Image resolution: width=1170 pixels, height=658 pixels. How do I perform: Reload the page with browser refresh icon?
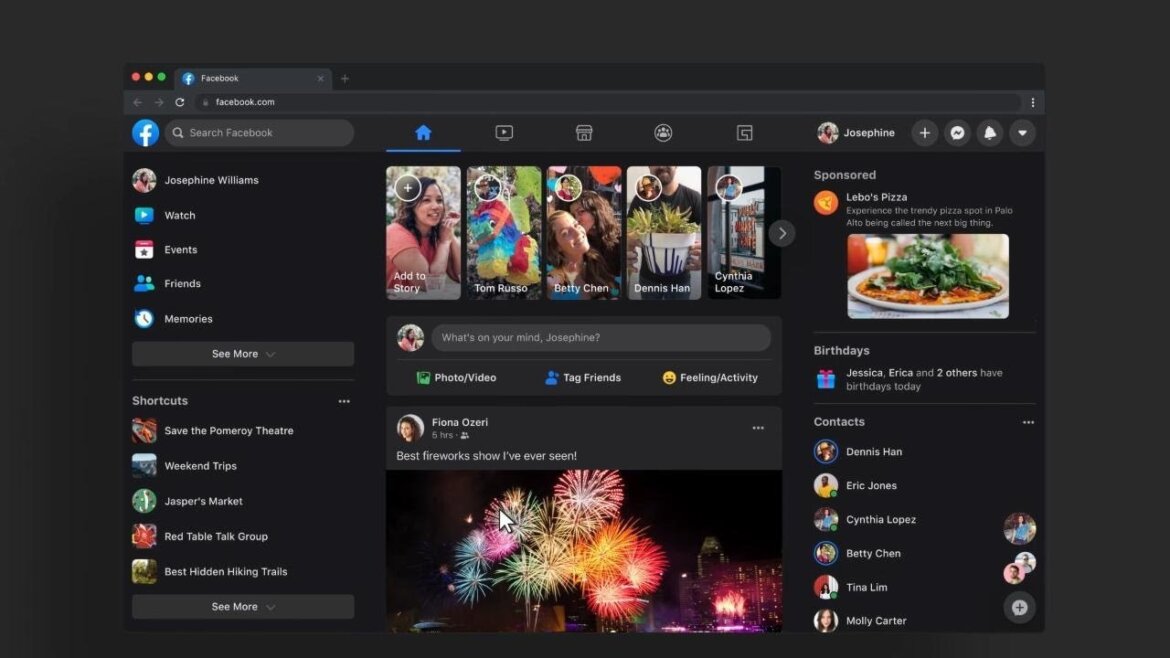(x=180, y=102)
